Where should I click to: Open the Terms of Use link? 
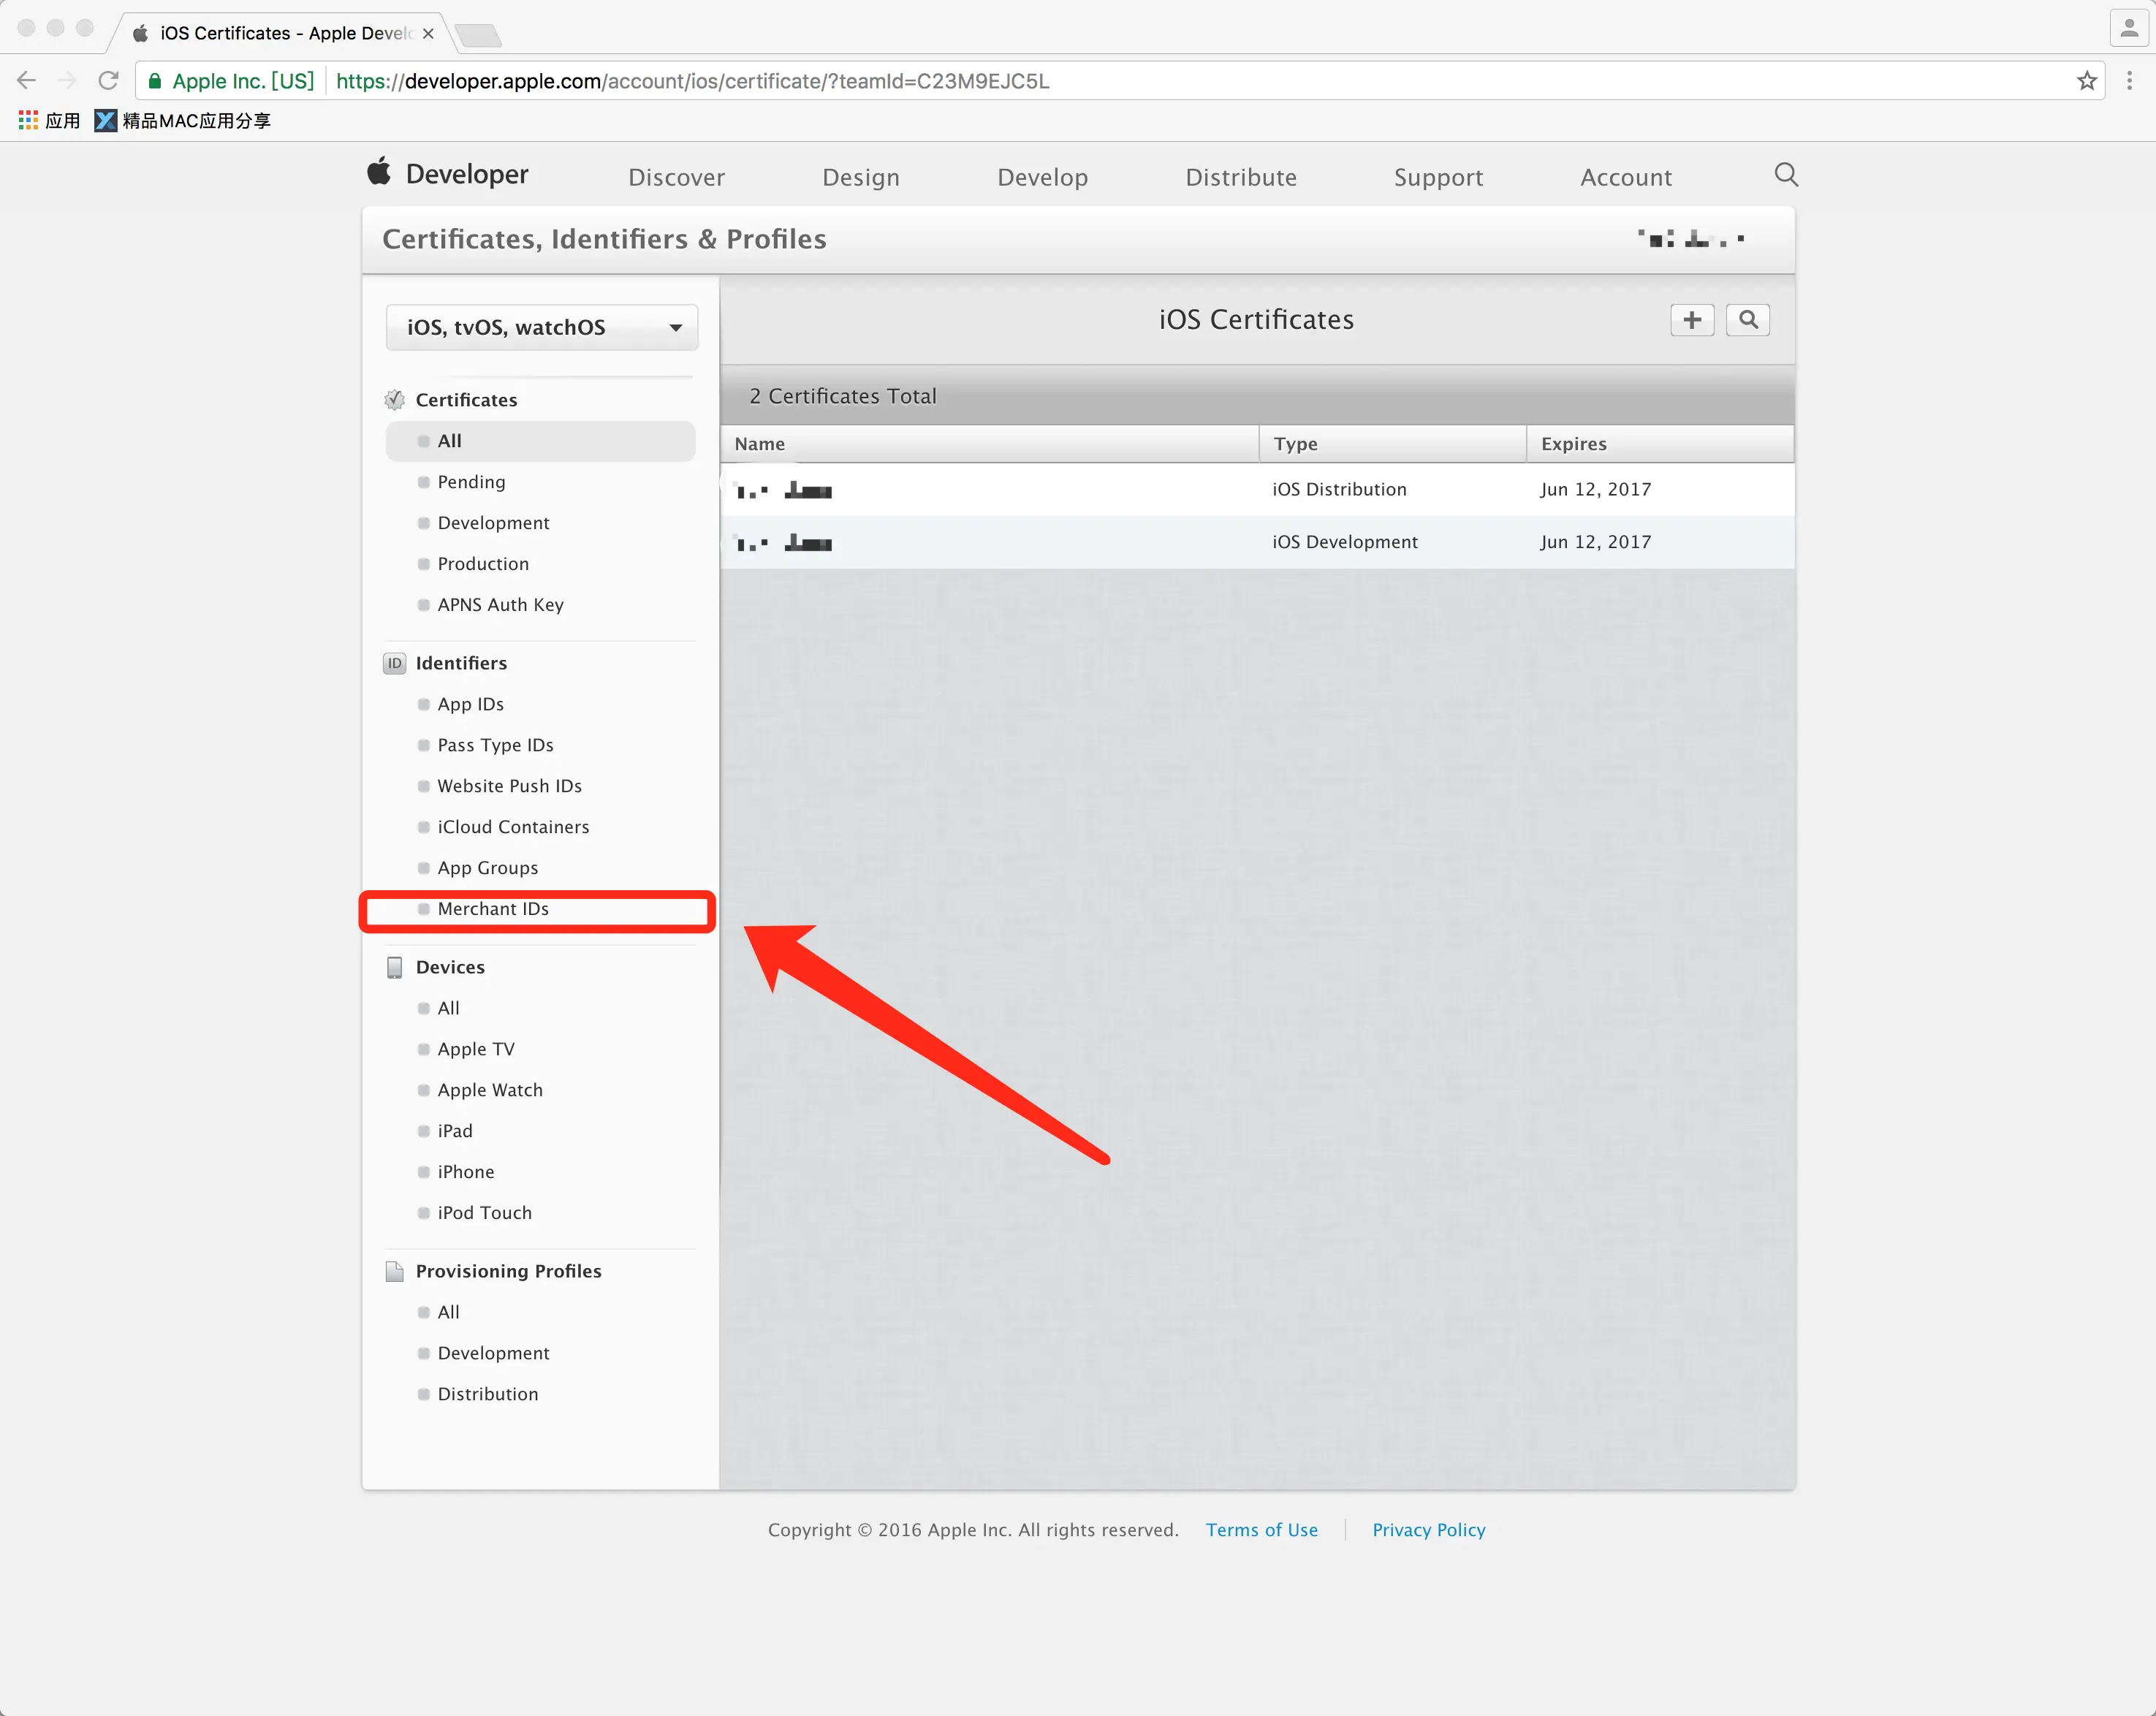tap(1261, 1530)
